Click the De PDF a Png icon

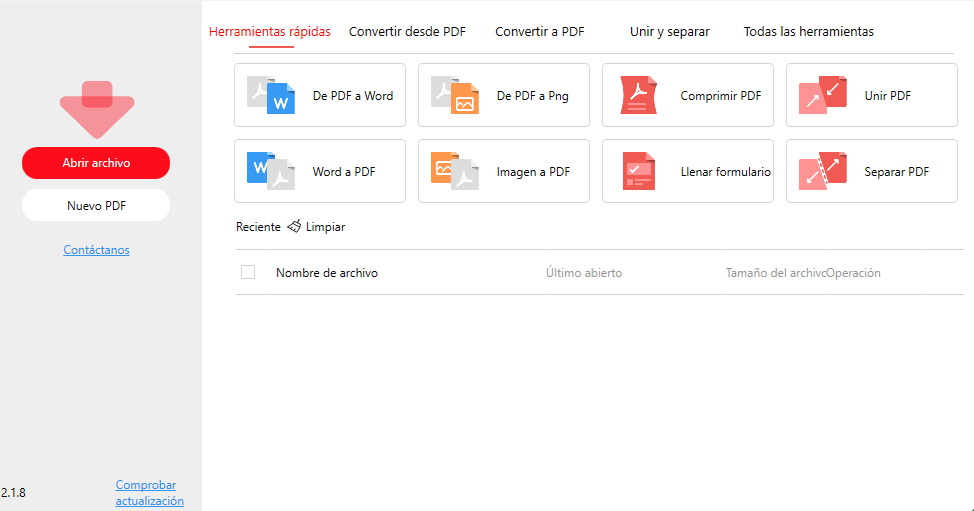tap(455, 95)
